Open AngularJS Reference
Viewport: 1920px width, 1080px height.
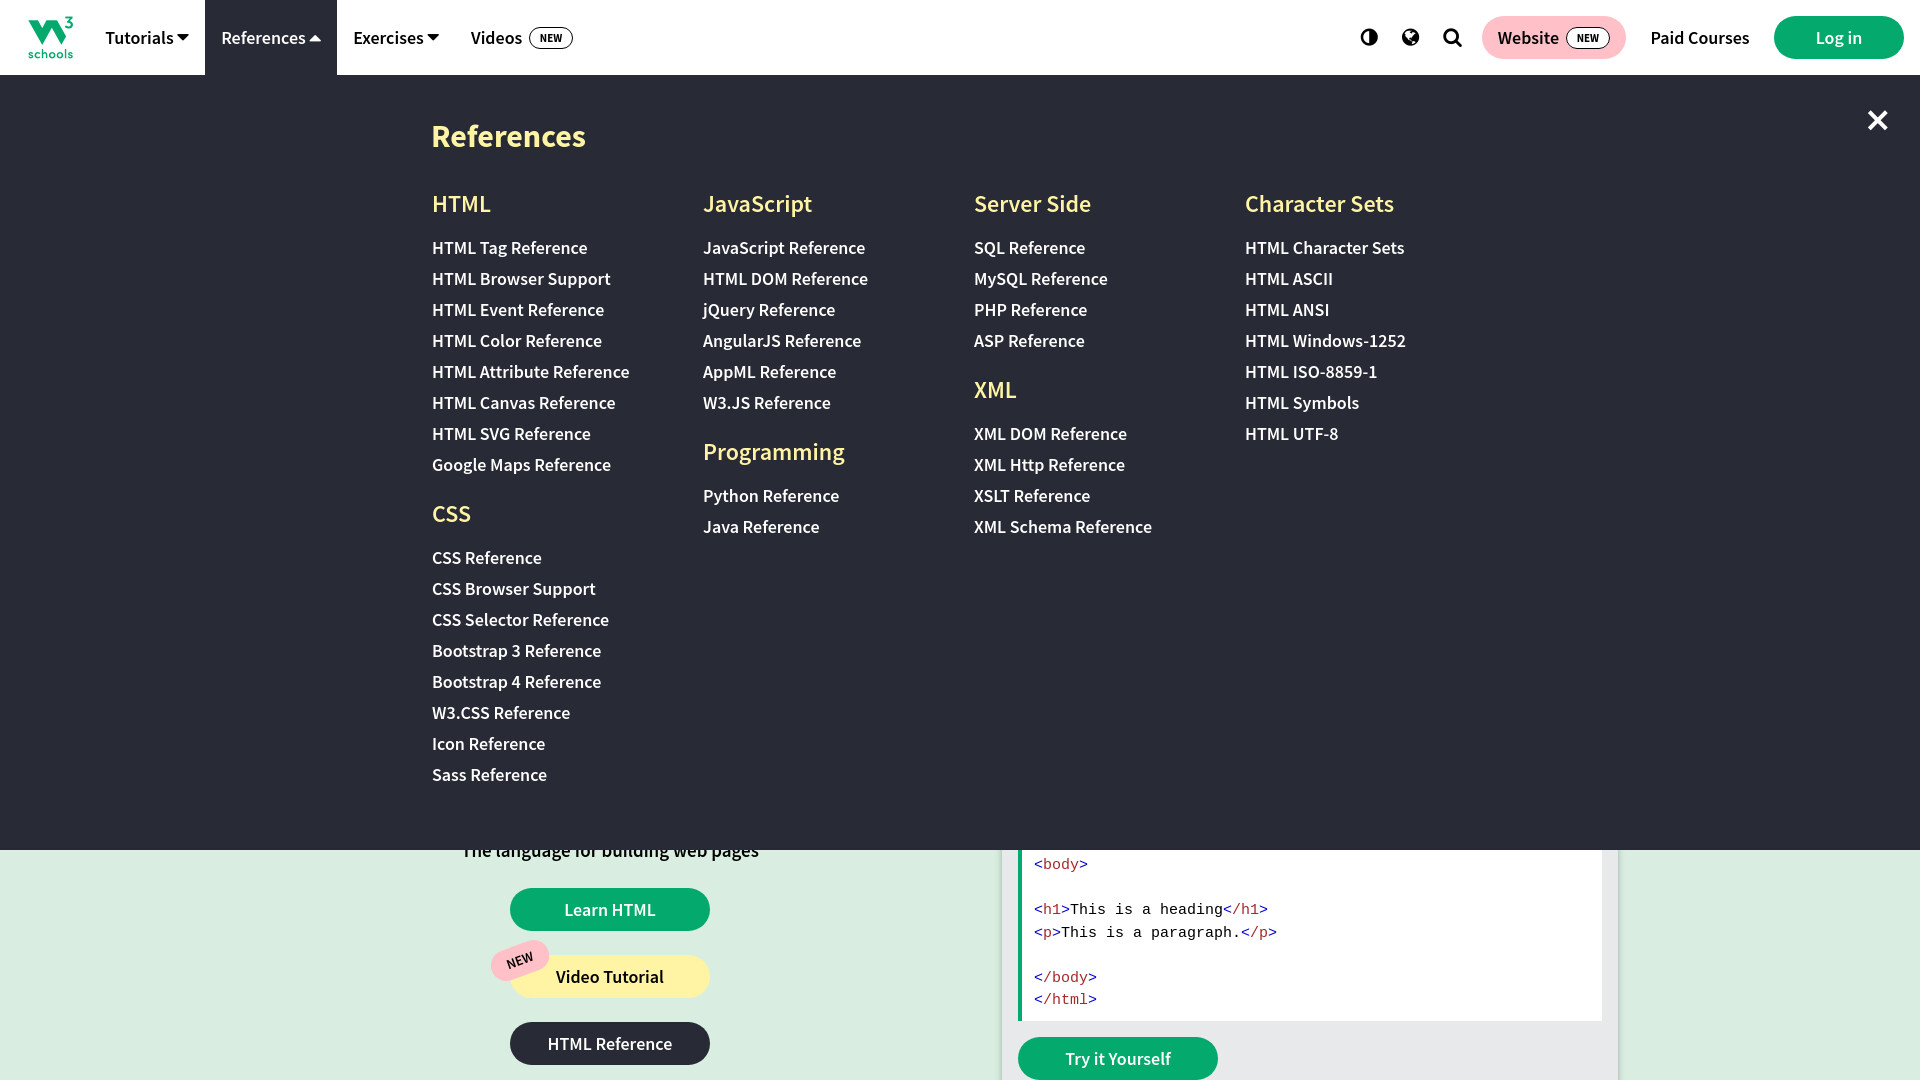point(782,341)
